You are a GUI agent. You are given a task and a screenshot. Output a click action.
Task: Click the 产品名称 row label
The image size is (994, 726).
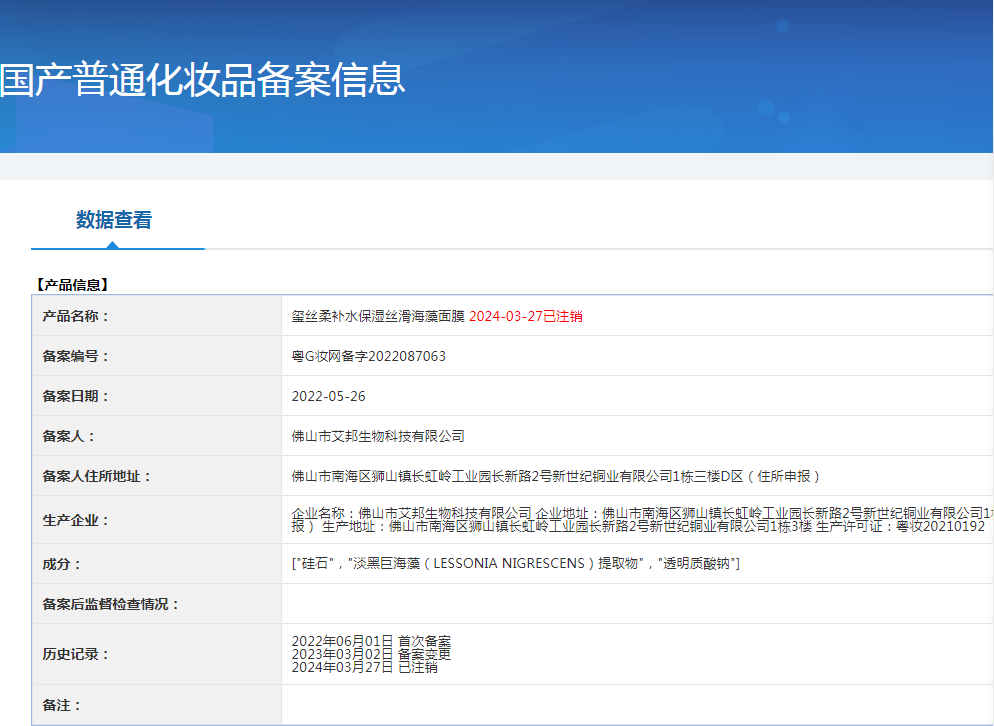coord(76,316)
